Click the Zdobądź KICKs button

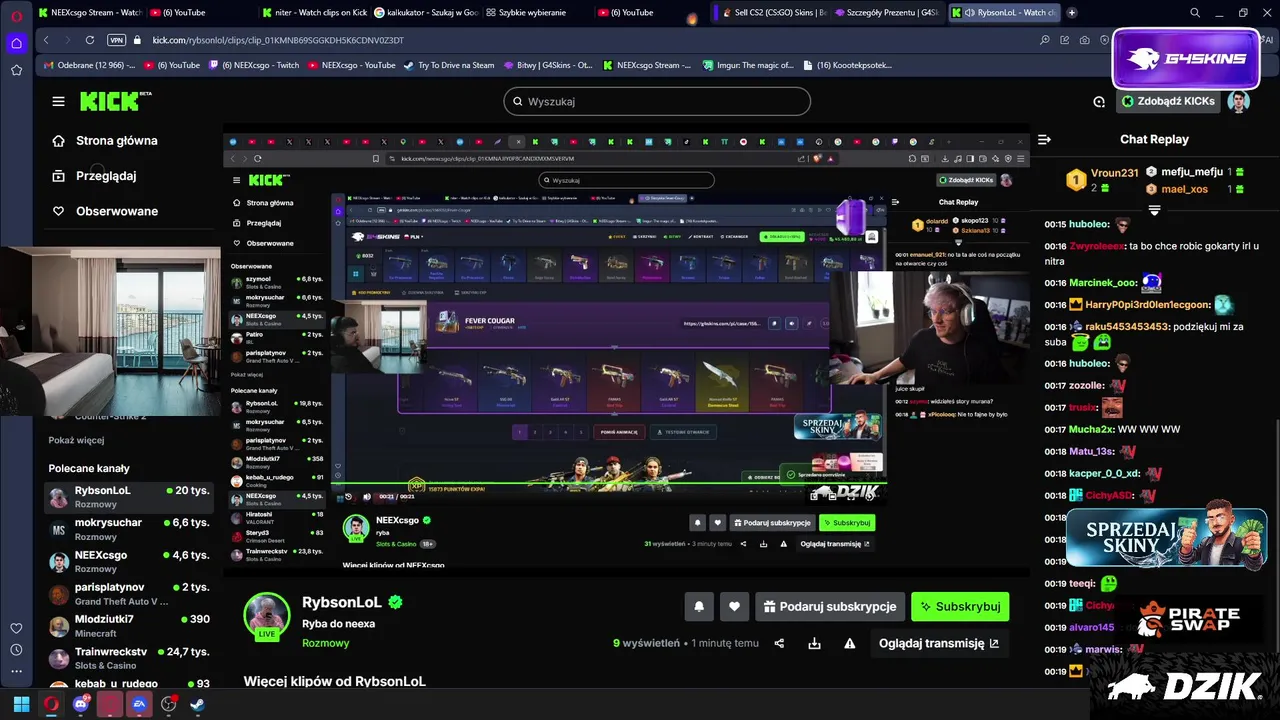(1169, 101)
